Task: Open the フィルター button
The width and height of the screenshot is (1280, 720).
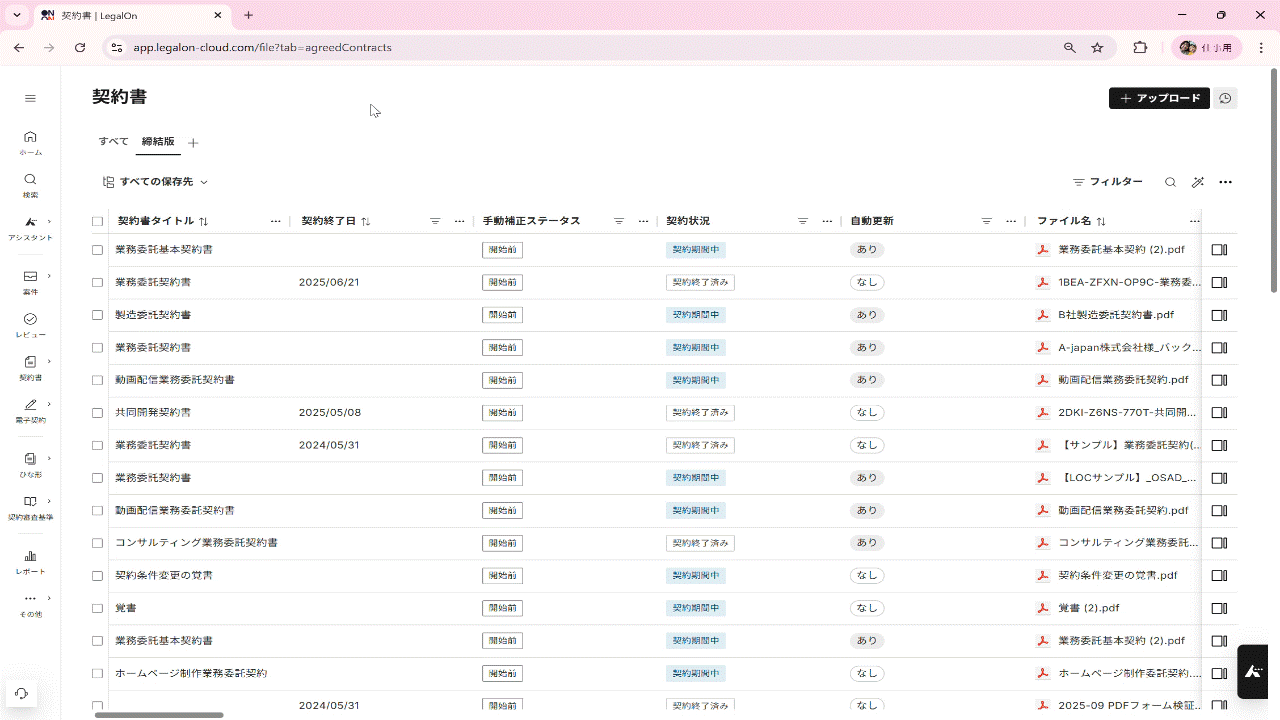Action: coord(1107,182)
